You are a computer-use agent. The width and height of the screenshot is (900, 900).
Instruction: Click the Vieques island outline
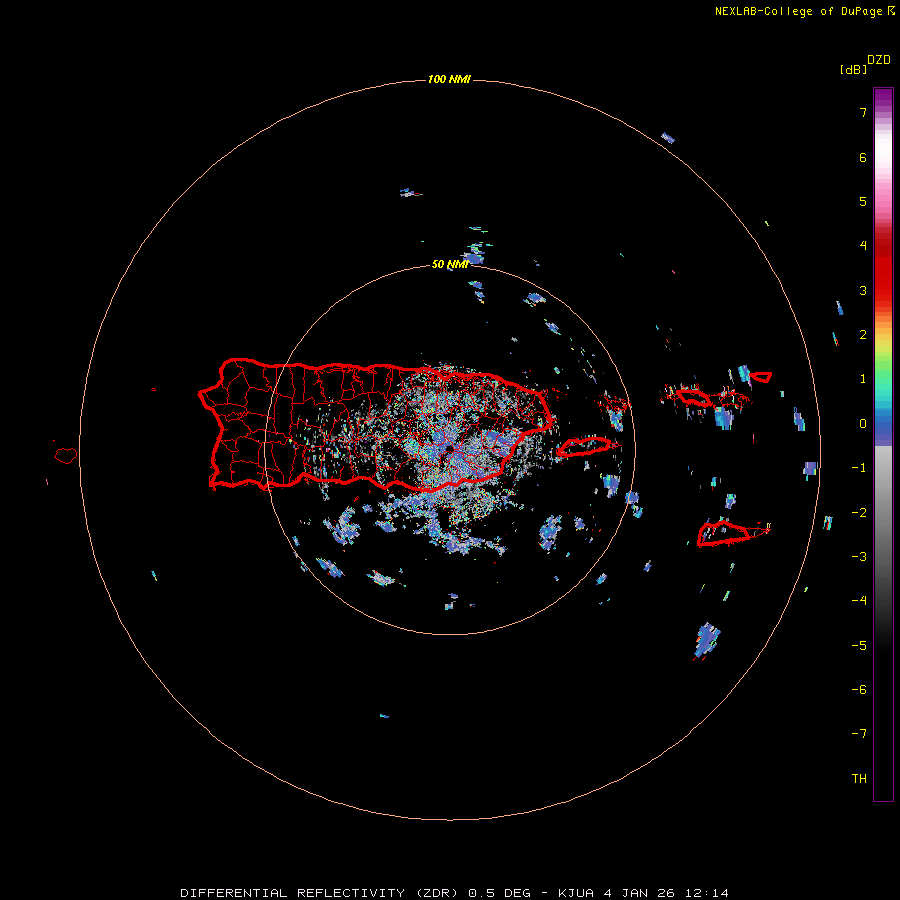coord(584,446)
